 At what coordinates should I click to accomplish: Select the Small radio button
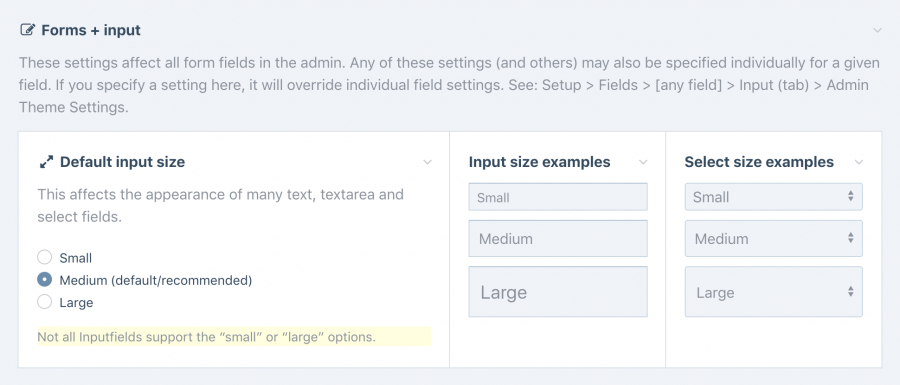coord(44,258)
